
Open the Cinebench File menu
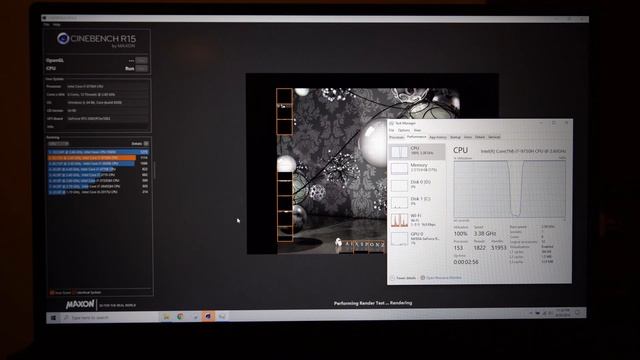click(47, 24)
